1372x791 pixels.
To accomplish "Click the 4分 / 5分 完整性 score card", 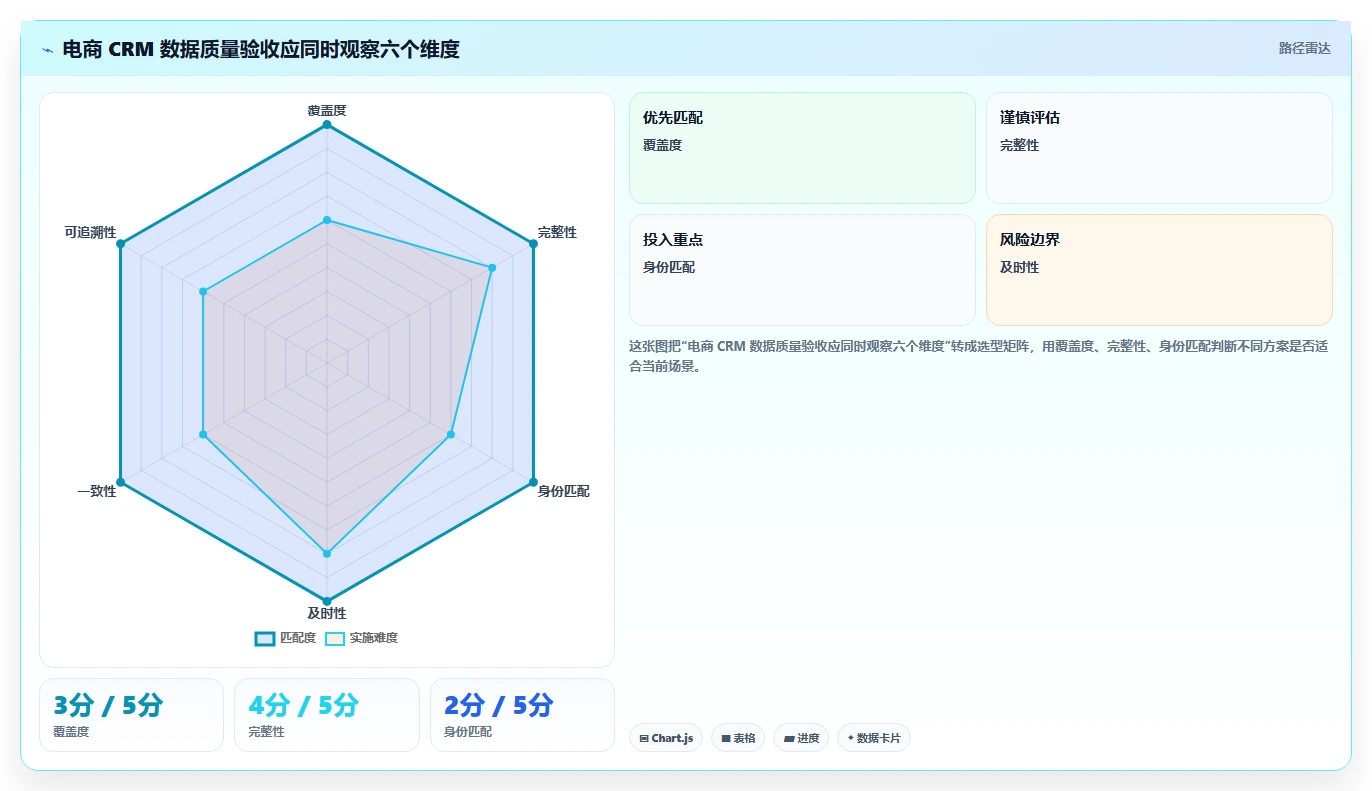I will click(x=326, y=715).
